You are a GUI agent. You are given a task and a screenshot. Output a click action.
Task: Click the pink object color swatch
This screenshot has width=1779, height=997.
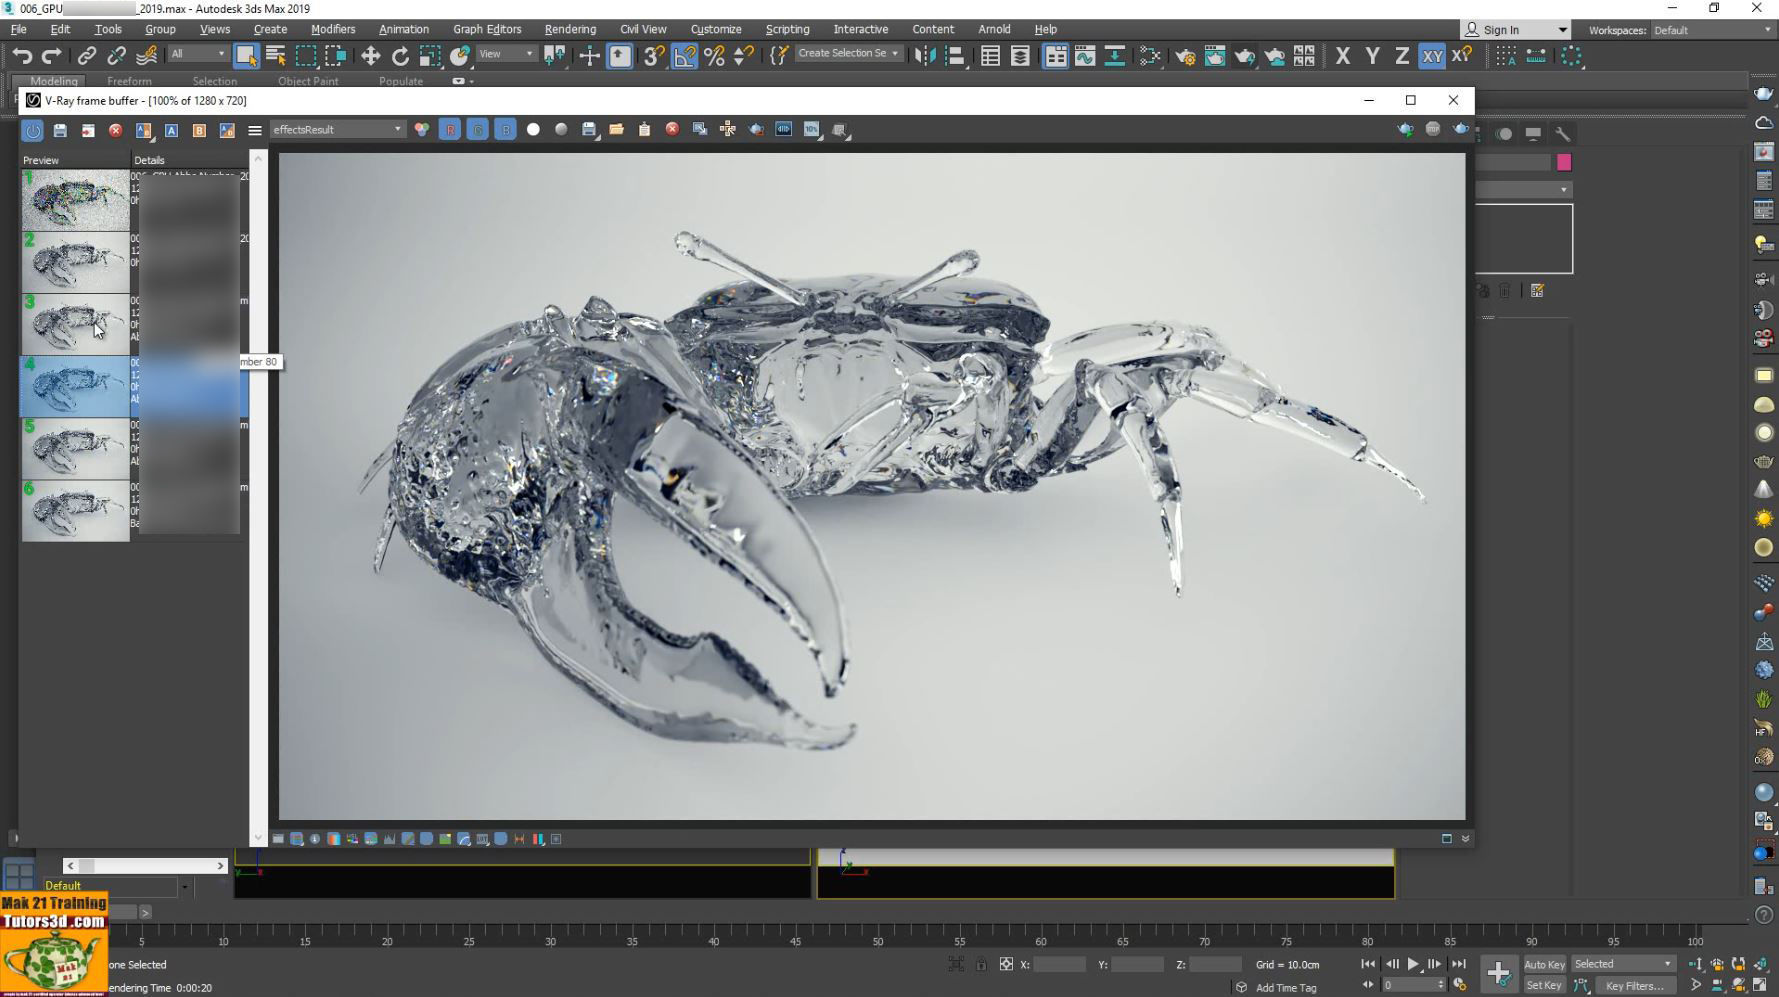[x=1564, y=162]
